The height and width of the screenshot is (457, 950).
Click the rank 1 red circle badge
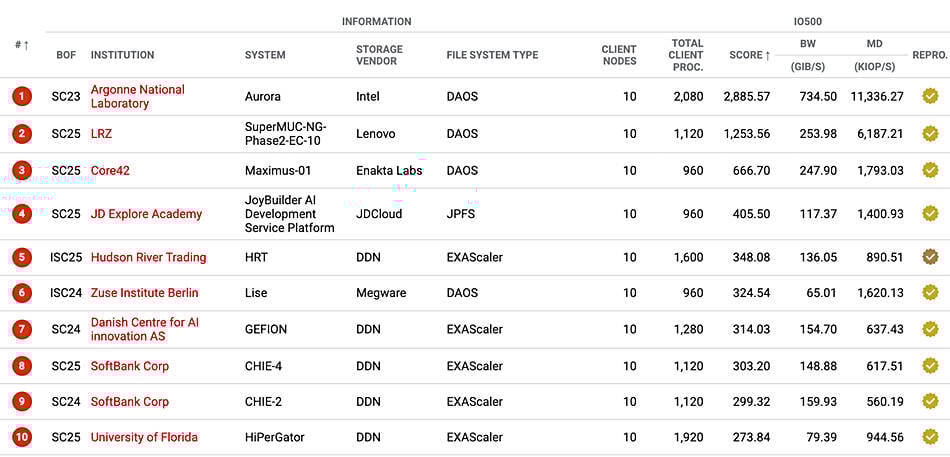point(22,97)
